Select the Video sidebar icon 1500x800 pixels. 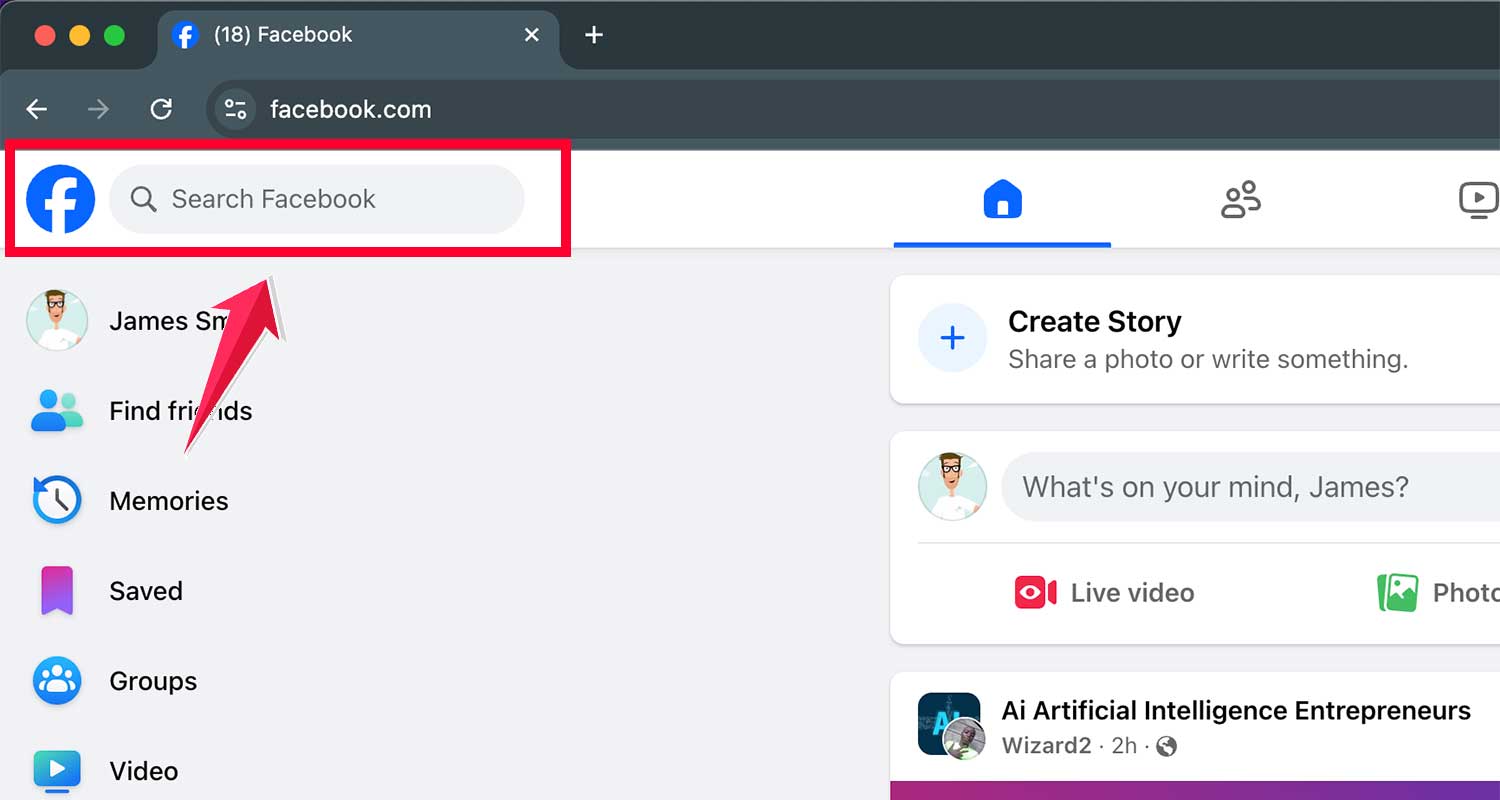click(57, 770)
